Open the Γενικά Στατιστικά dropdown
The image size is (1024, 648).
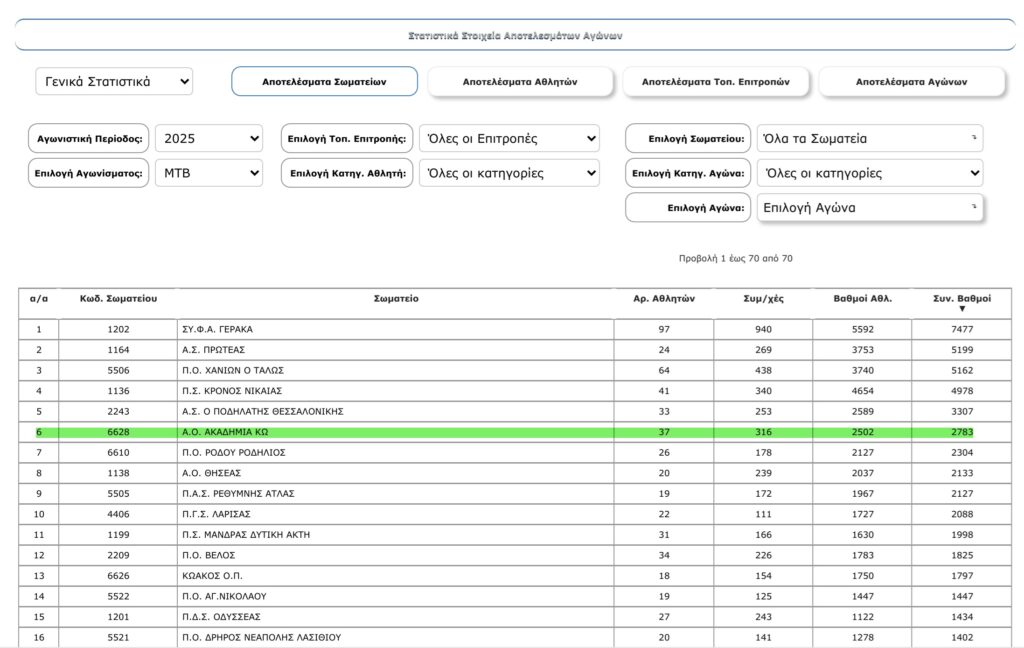tap(114, 82)
